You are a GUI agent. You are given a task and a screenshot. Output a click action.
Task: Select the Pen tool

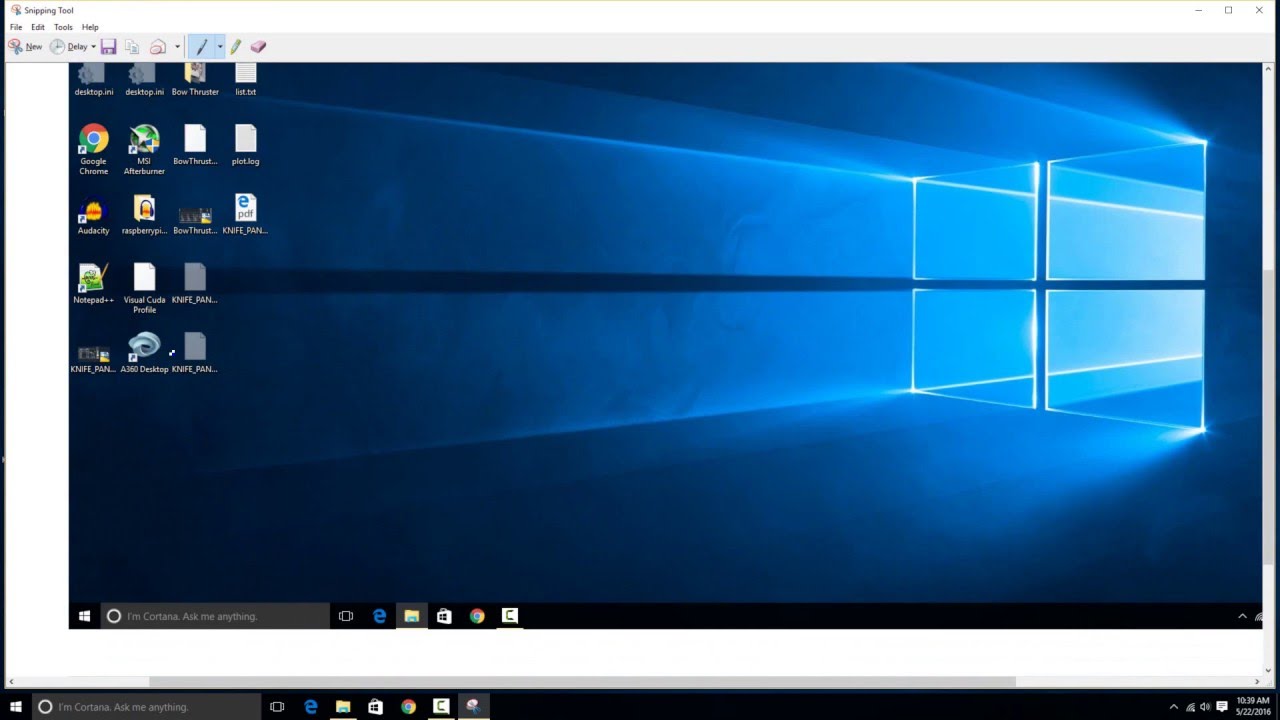pos(201,47)
